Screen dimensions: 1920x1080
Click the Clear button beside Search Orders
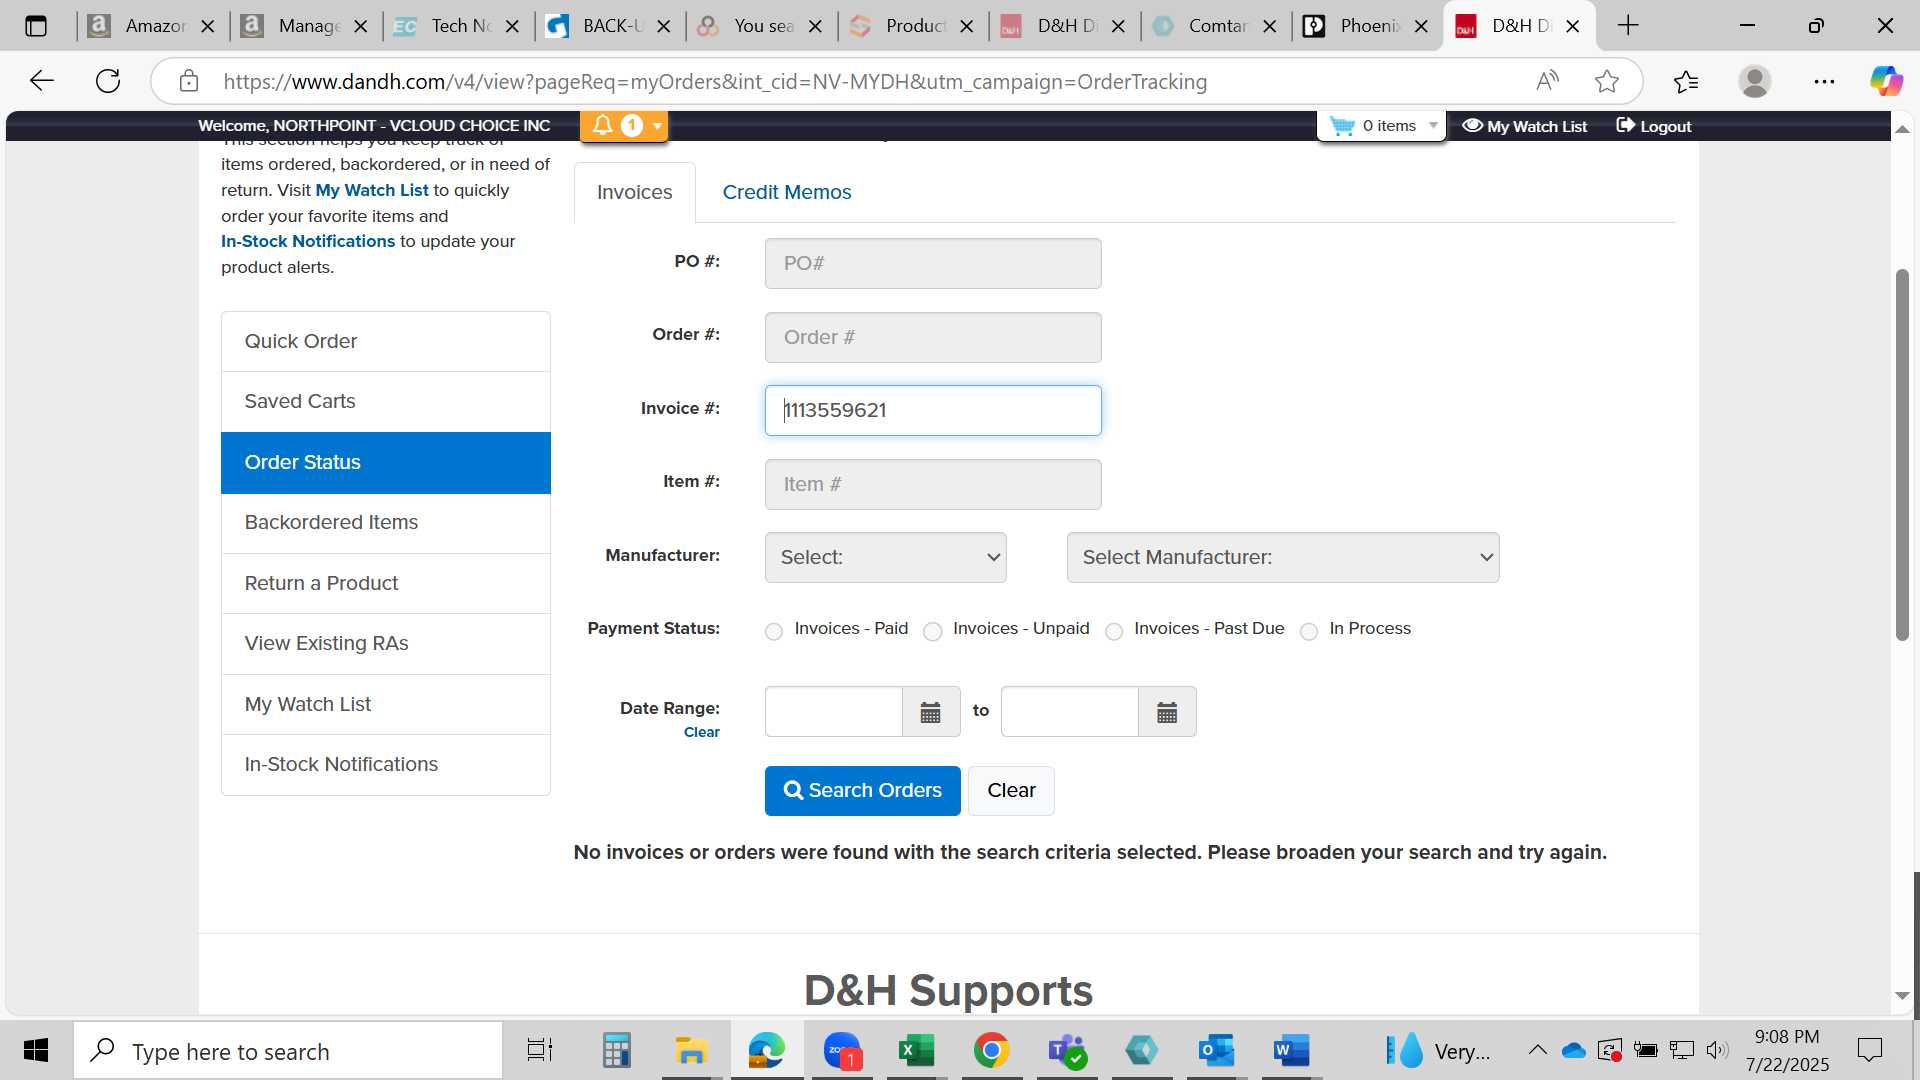[x=1011, y=790]
